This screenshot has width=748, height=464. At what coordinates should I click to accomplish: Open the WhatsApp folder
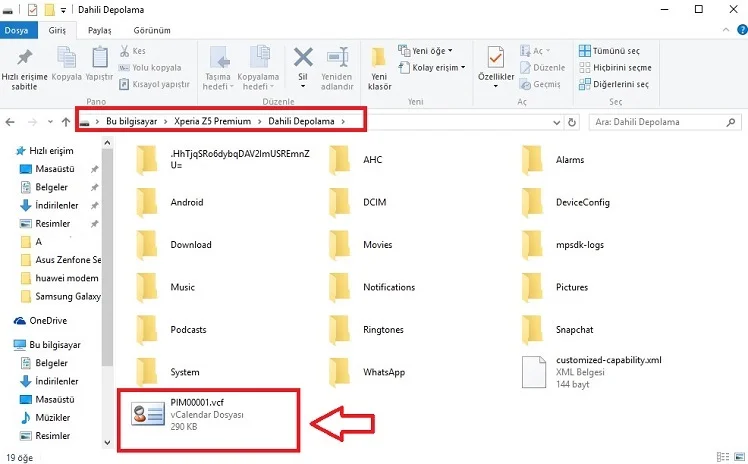point(383,372)
